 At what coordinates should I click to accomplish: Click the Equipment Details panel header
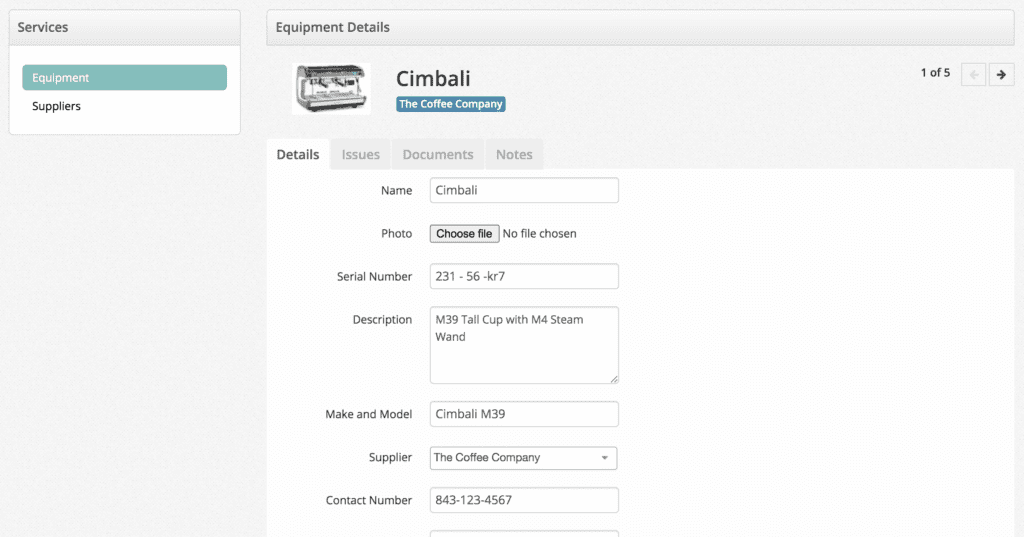click(x=640, y=27)
